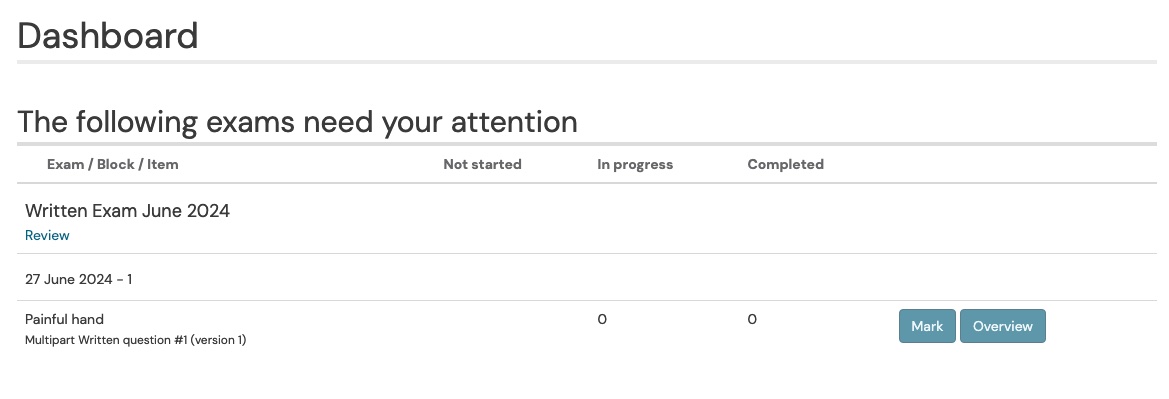Click the Multipart Written question #1 subtitle
This screenshot has width=1169, height=399.
point(136,340)
